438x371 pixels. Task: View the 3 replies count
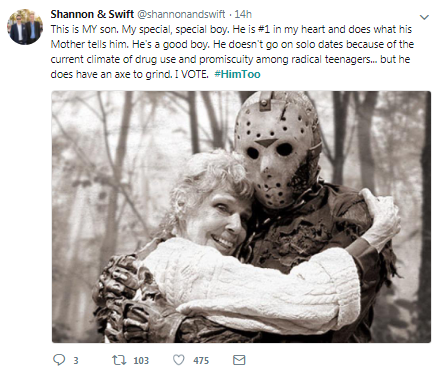[76, 360]
